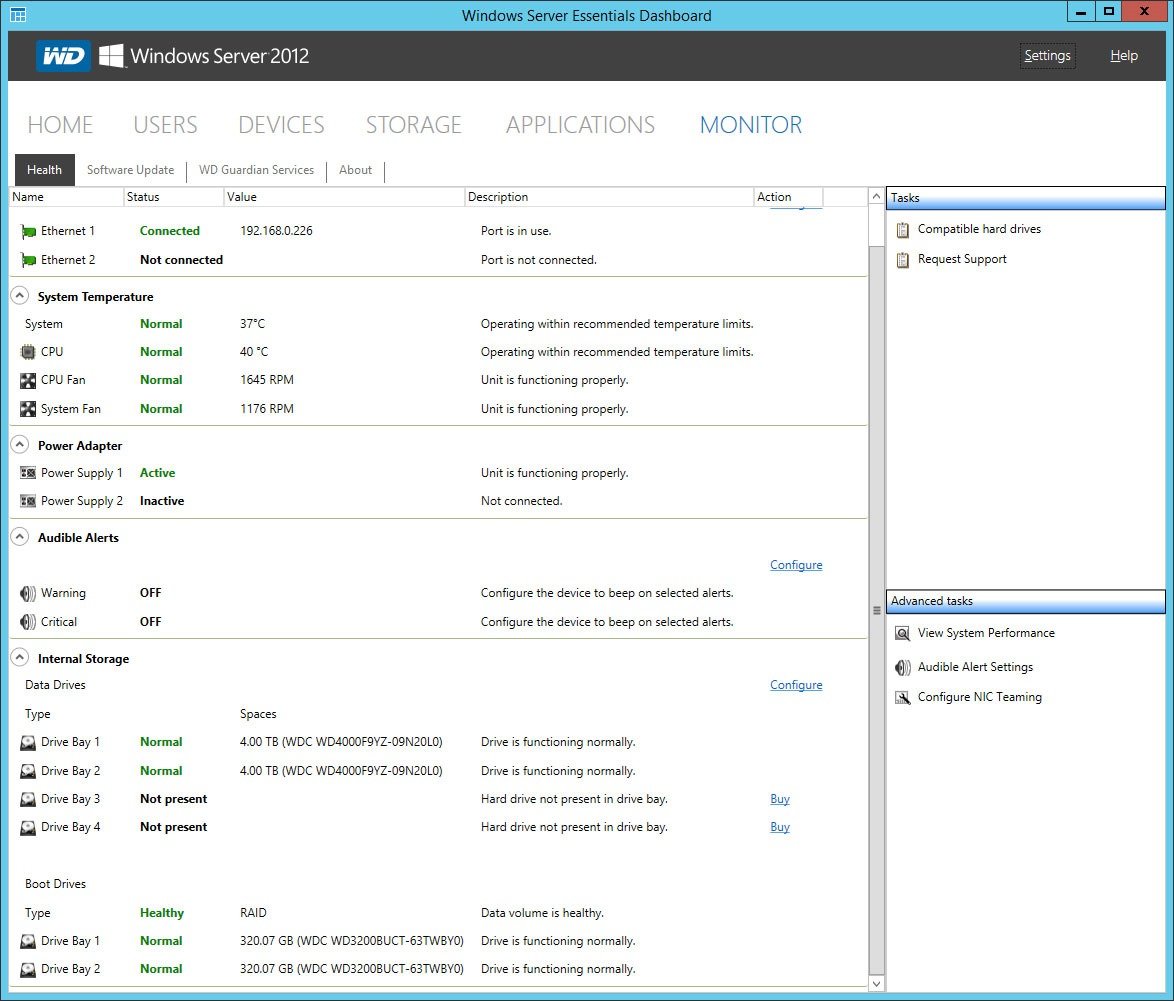Image resolution: width=1174 pixels, height=1001 pixels.
Task: Click the Action column header
Action: click(788, 197)
